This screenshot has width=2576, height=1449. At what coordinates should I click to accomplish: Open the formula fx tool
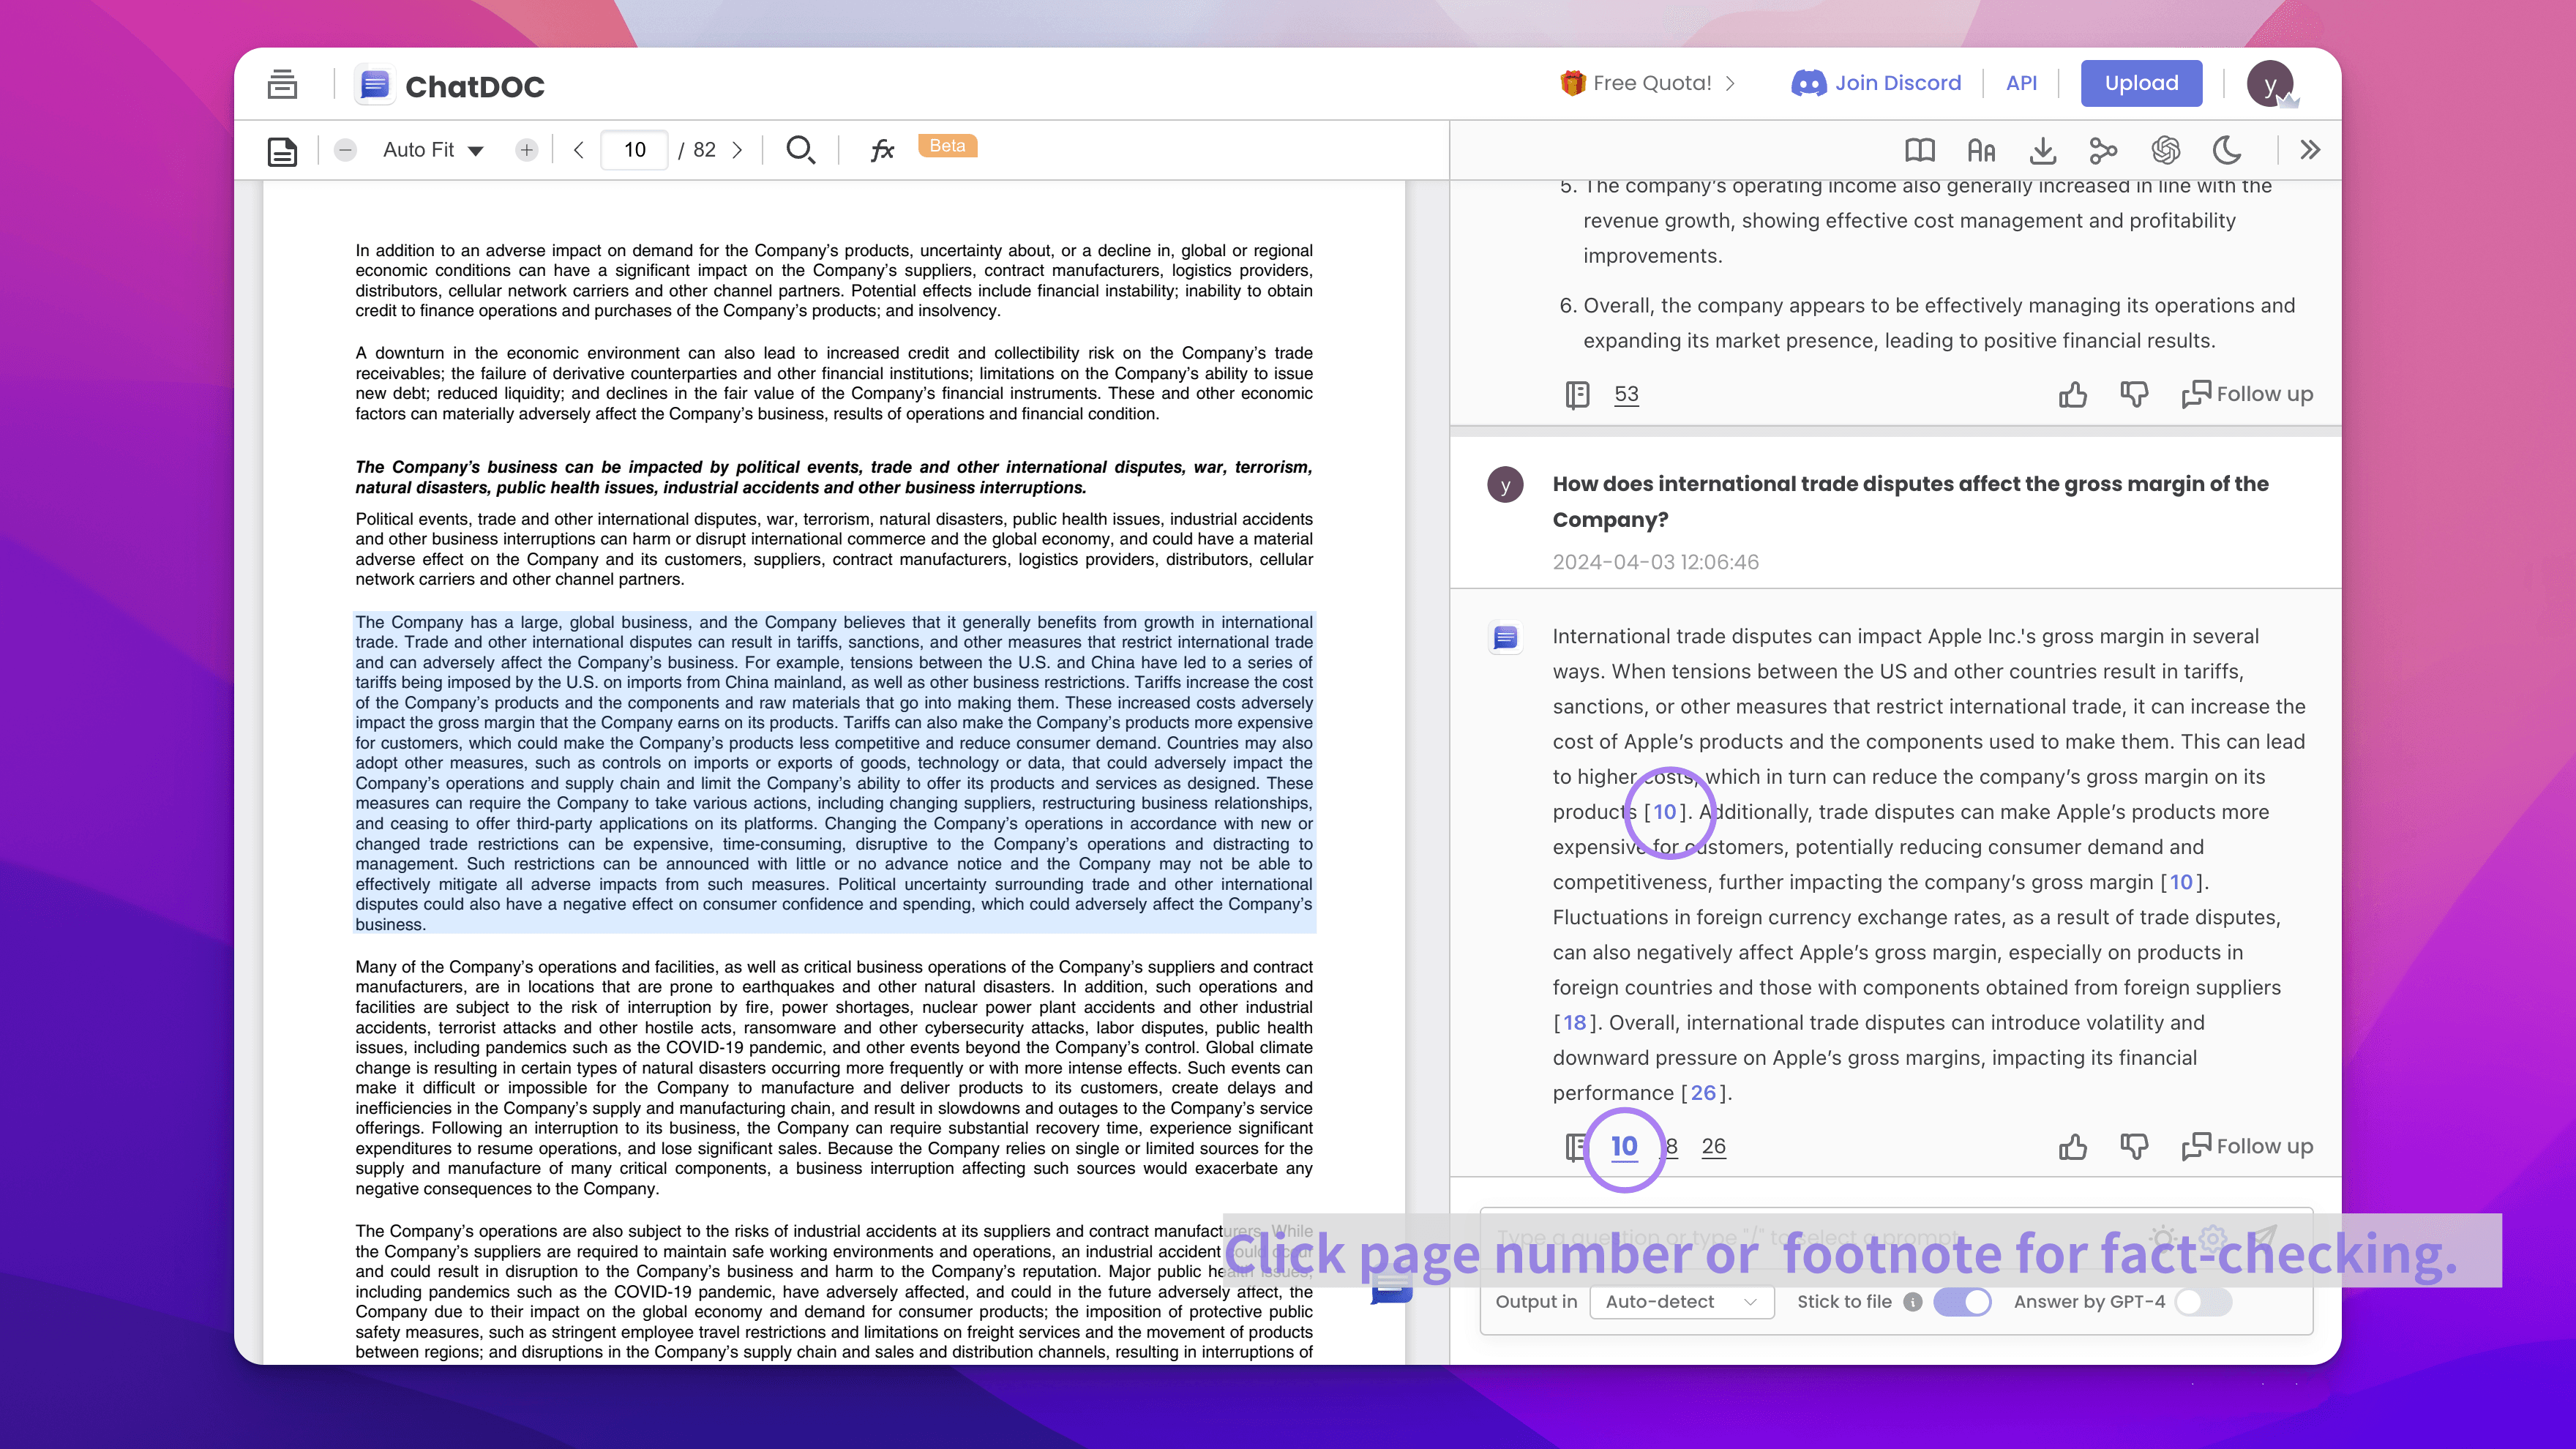[x=881, y=150]
